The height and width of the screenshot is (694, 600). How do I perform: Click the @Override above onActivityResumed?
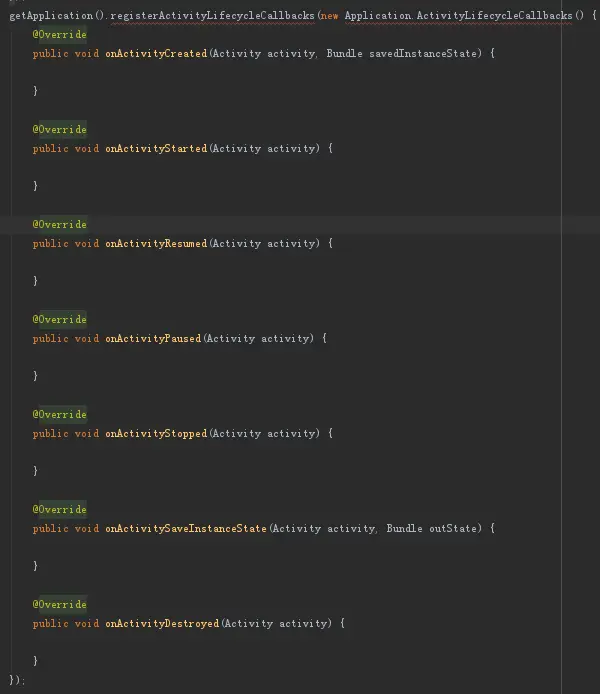pos(60,224)
